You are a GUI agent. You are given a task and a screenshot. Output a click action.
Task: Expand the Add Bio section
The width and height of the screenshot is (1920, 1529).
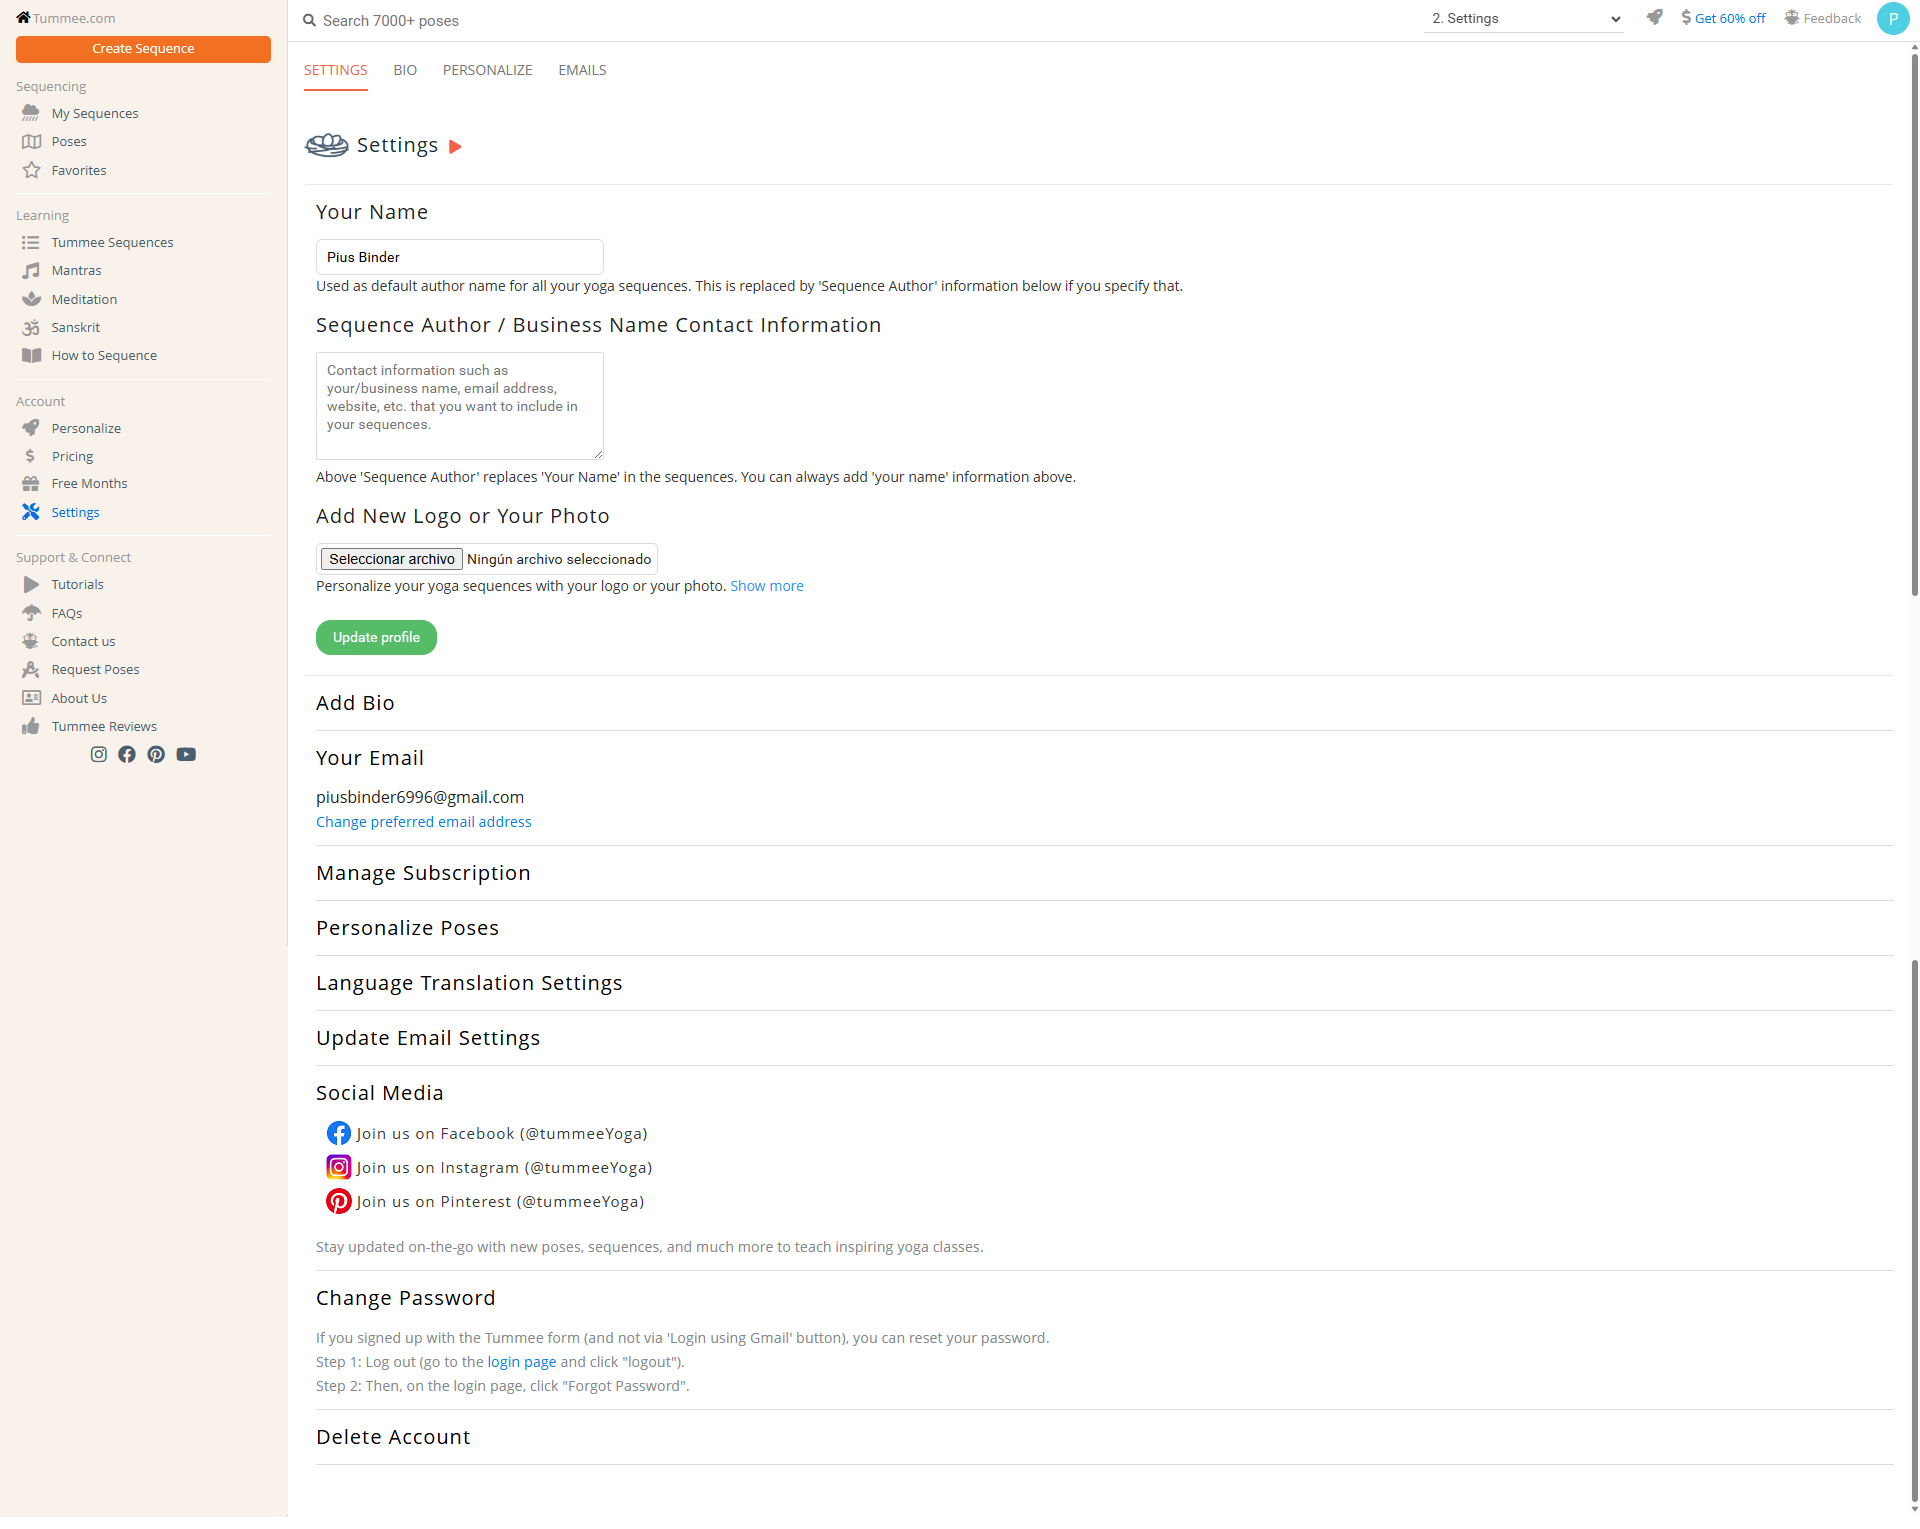(x=355, y=704)
